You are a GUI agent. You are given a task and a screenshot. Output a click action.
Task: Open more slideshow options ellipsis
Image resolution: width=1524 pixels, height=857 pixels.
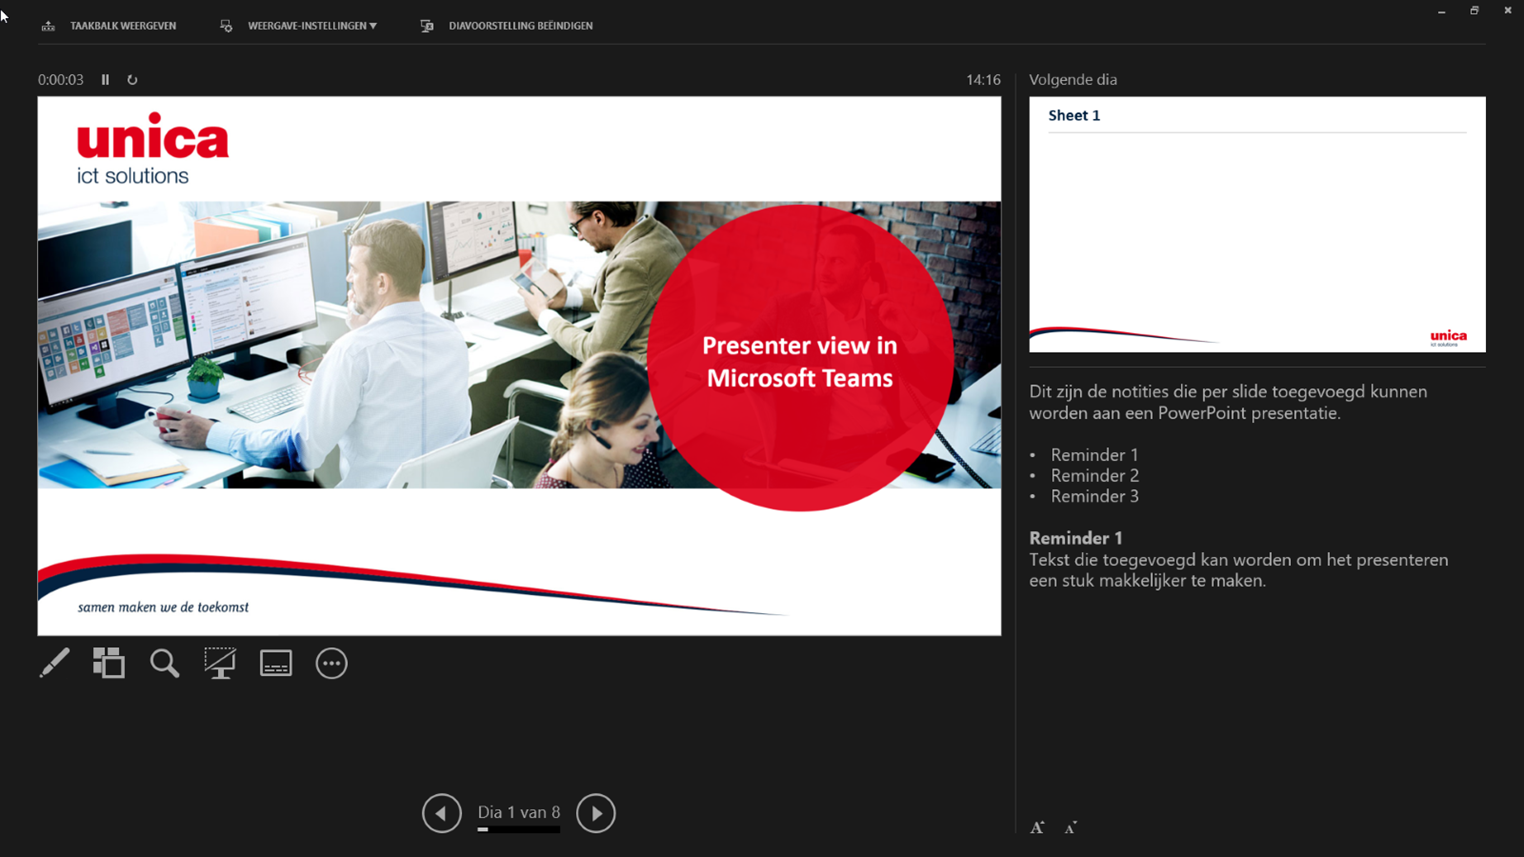click(332, 663)
